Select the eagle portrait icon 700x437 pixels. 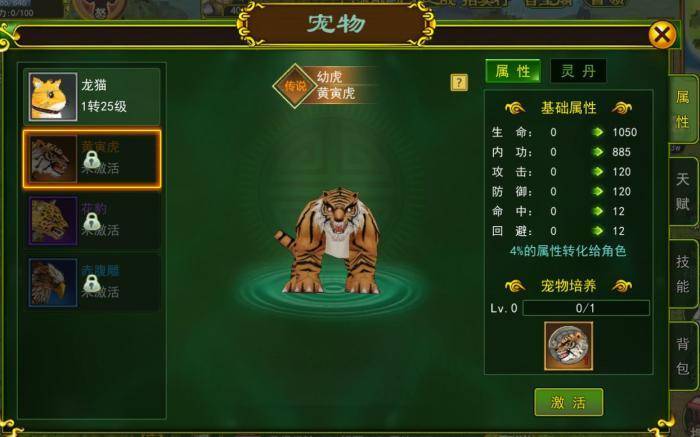[53, 283]
